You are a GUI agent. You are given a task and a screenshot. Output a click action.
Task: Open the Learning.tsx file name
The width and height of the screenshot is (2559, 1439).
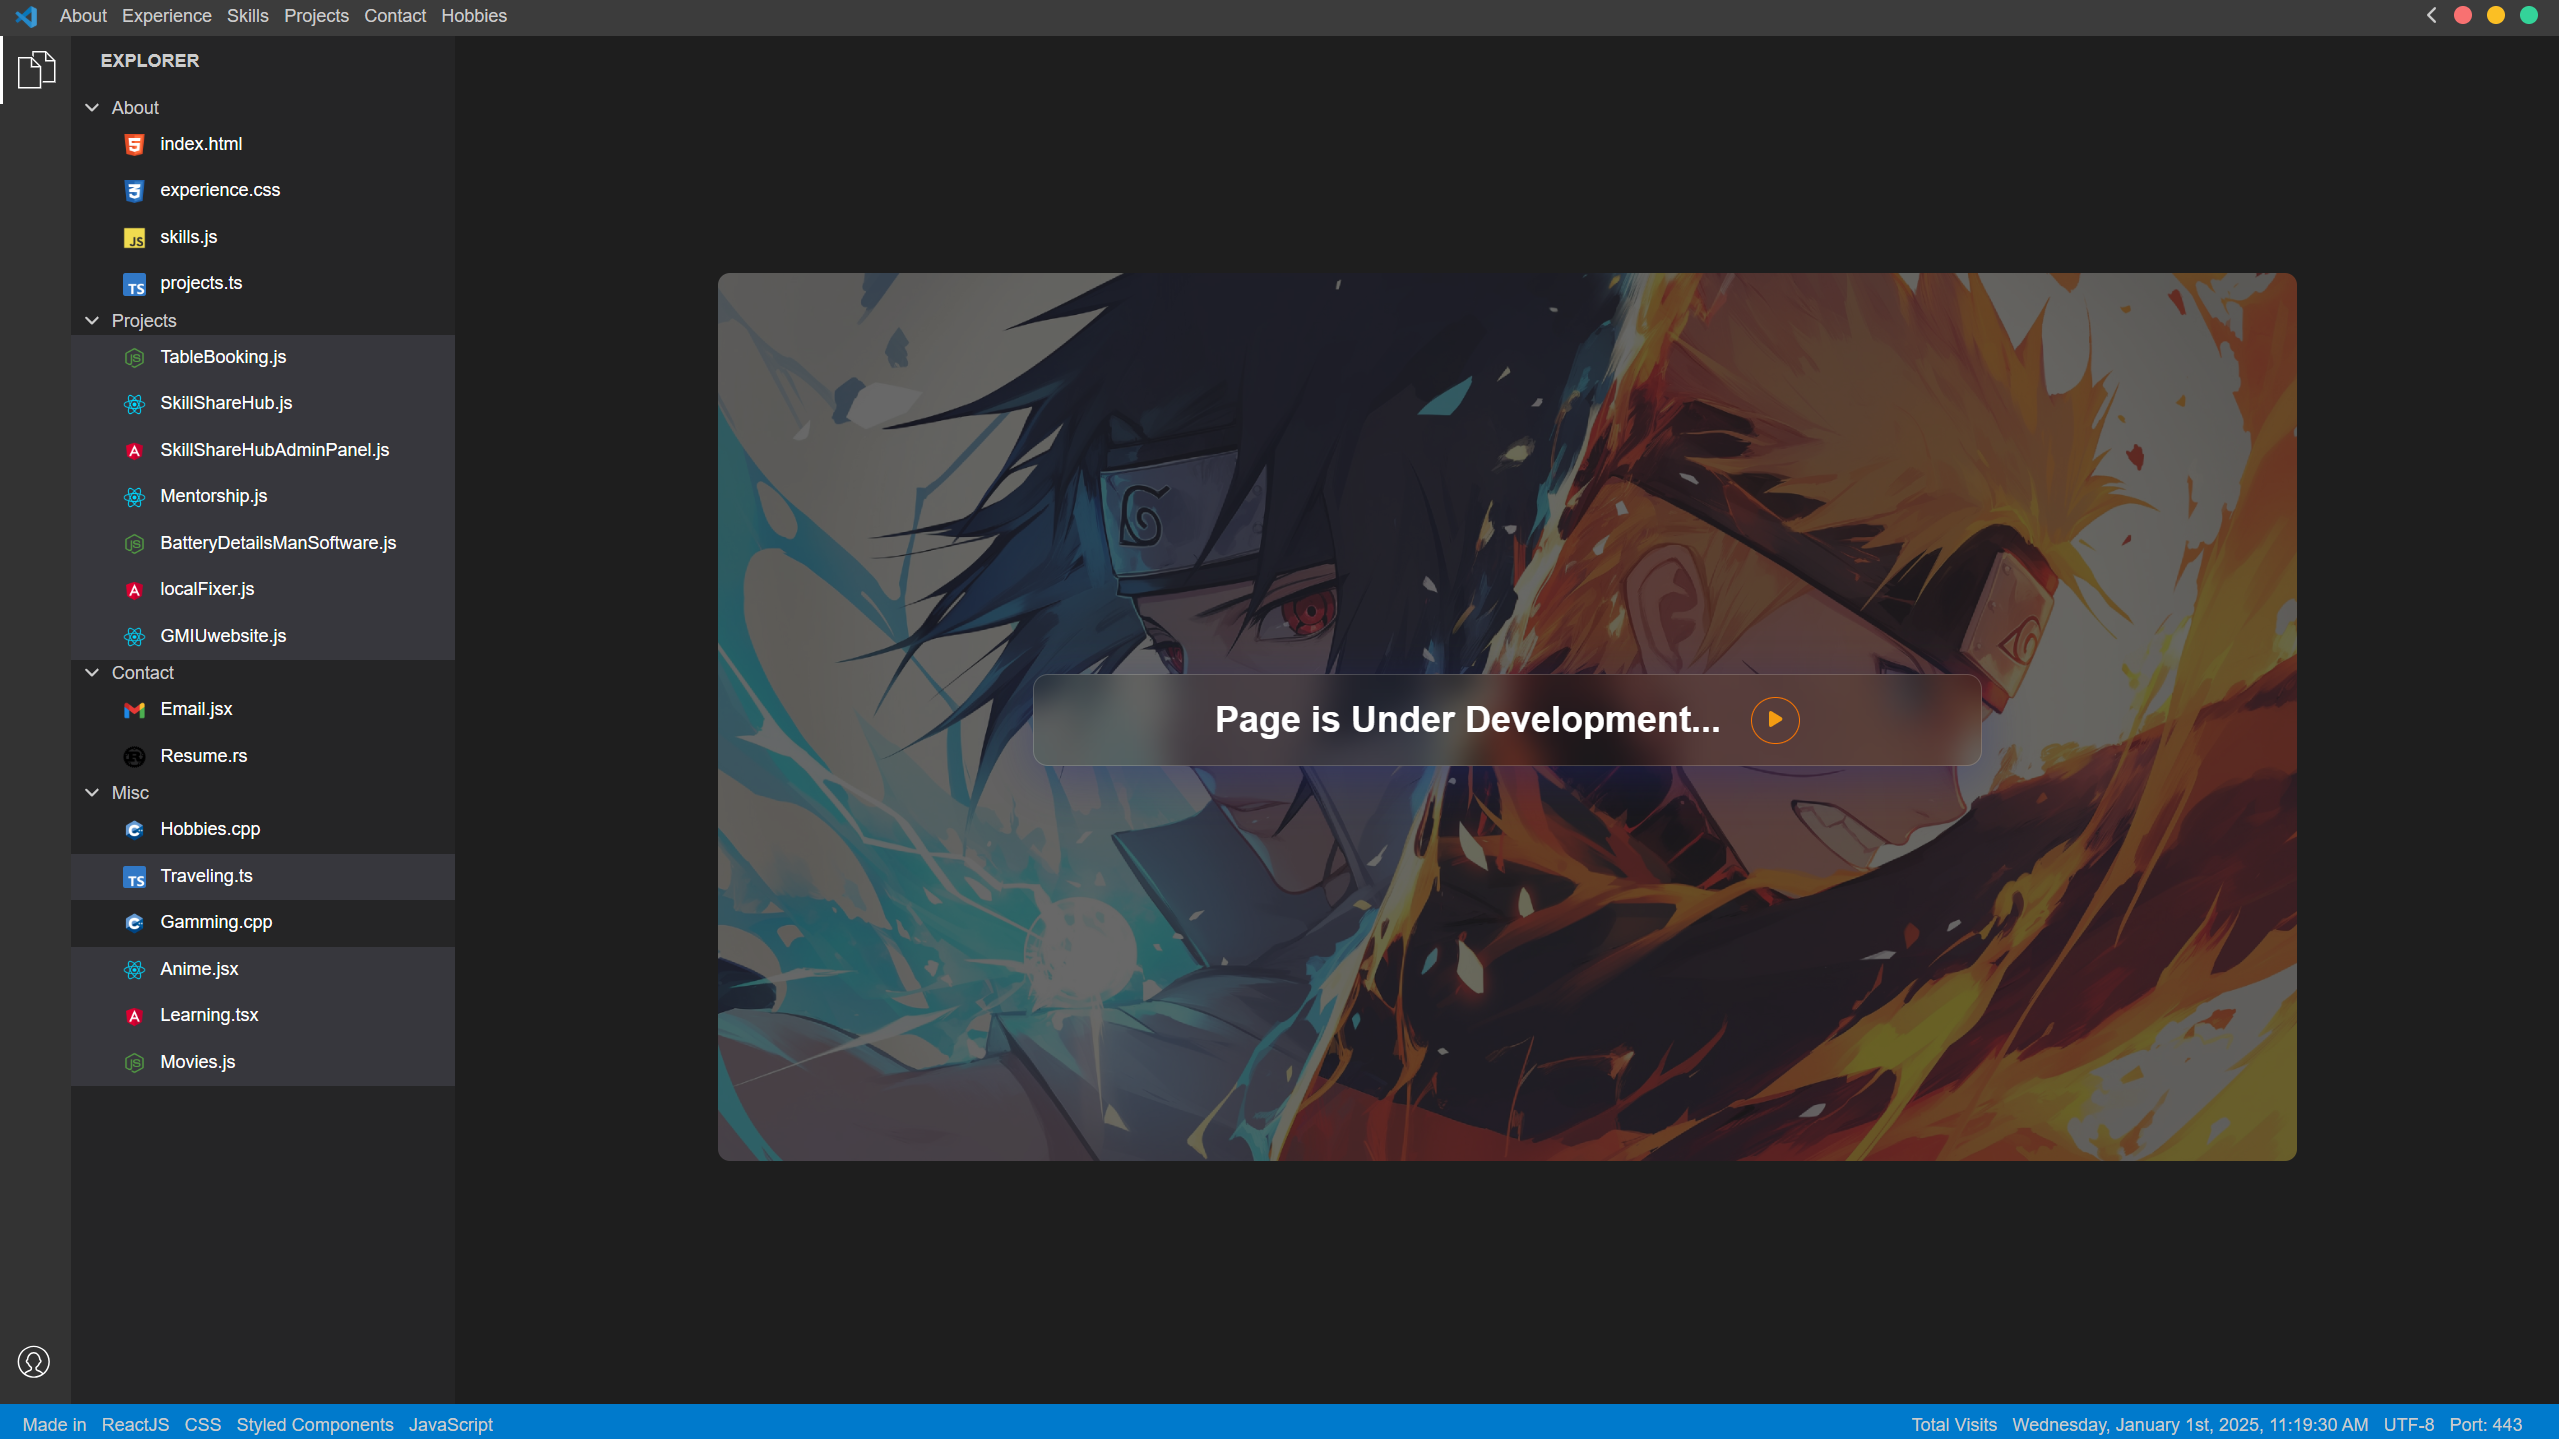click(x=209, y=1015)
